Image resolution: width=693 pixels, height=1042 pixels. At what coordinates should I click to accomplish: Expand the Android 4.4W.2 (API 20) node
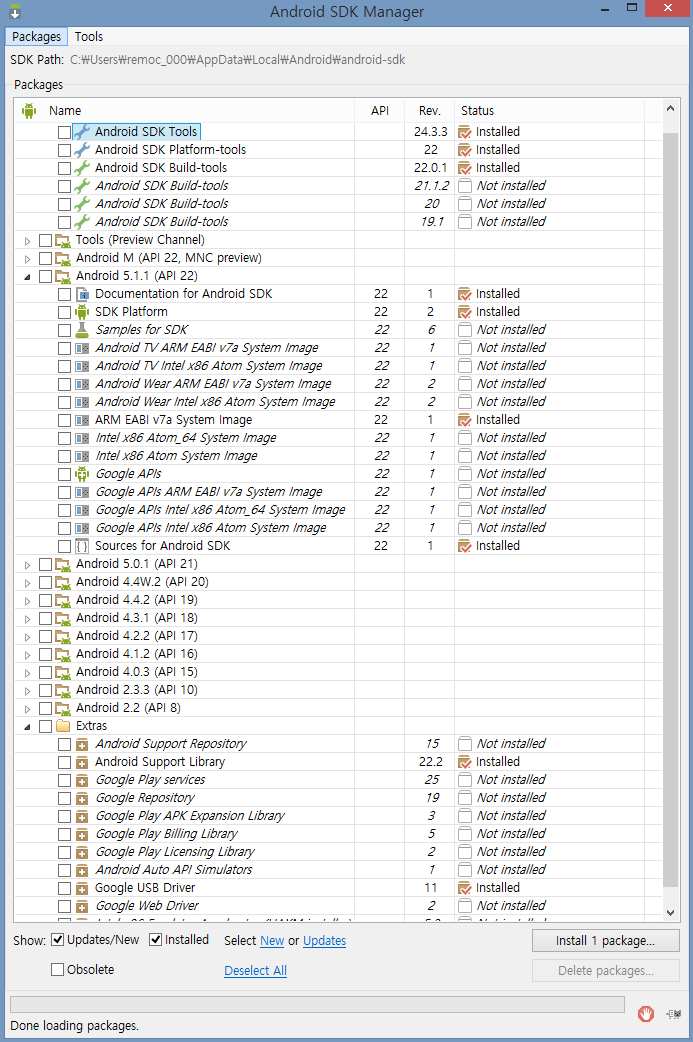tap(27, 583)
